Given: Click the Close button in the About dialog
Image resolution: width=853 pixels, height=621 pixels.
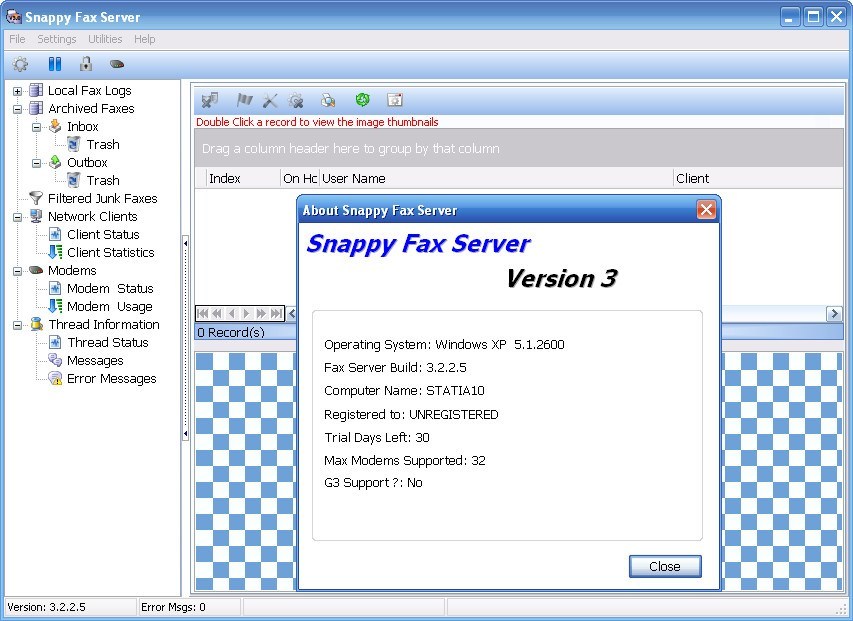Looking at the screenshot, I should click(664, 566).
